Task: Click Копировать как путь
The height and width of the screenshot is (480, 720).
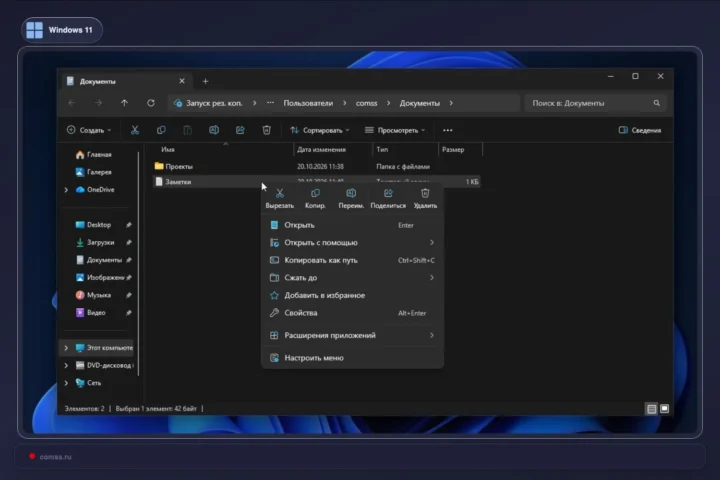Action: tap(352, 260)
